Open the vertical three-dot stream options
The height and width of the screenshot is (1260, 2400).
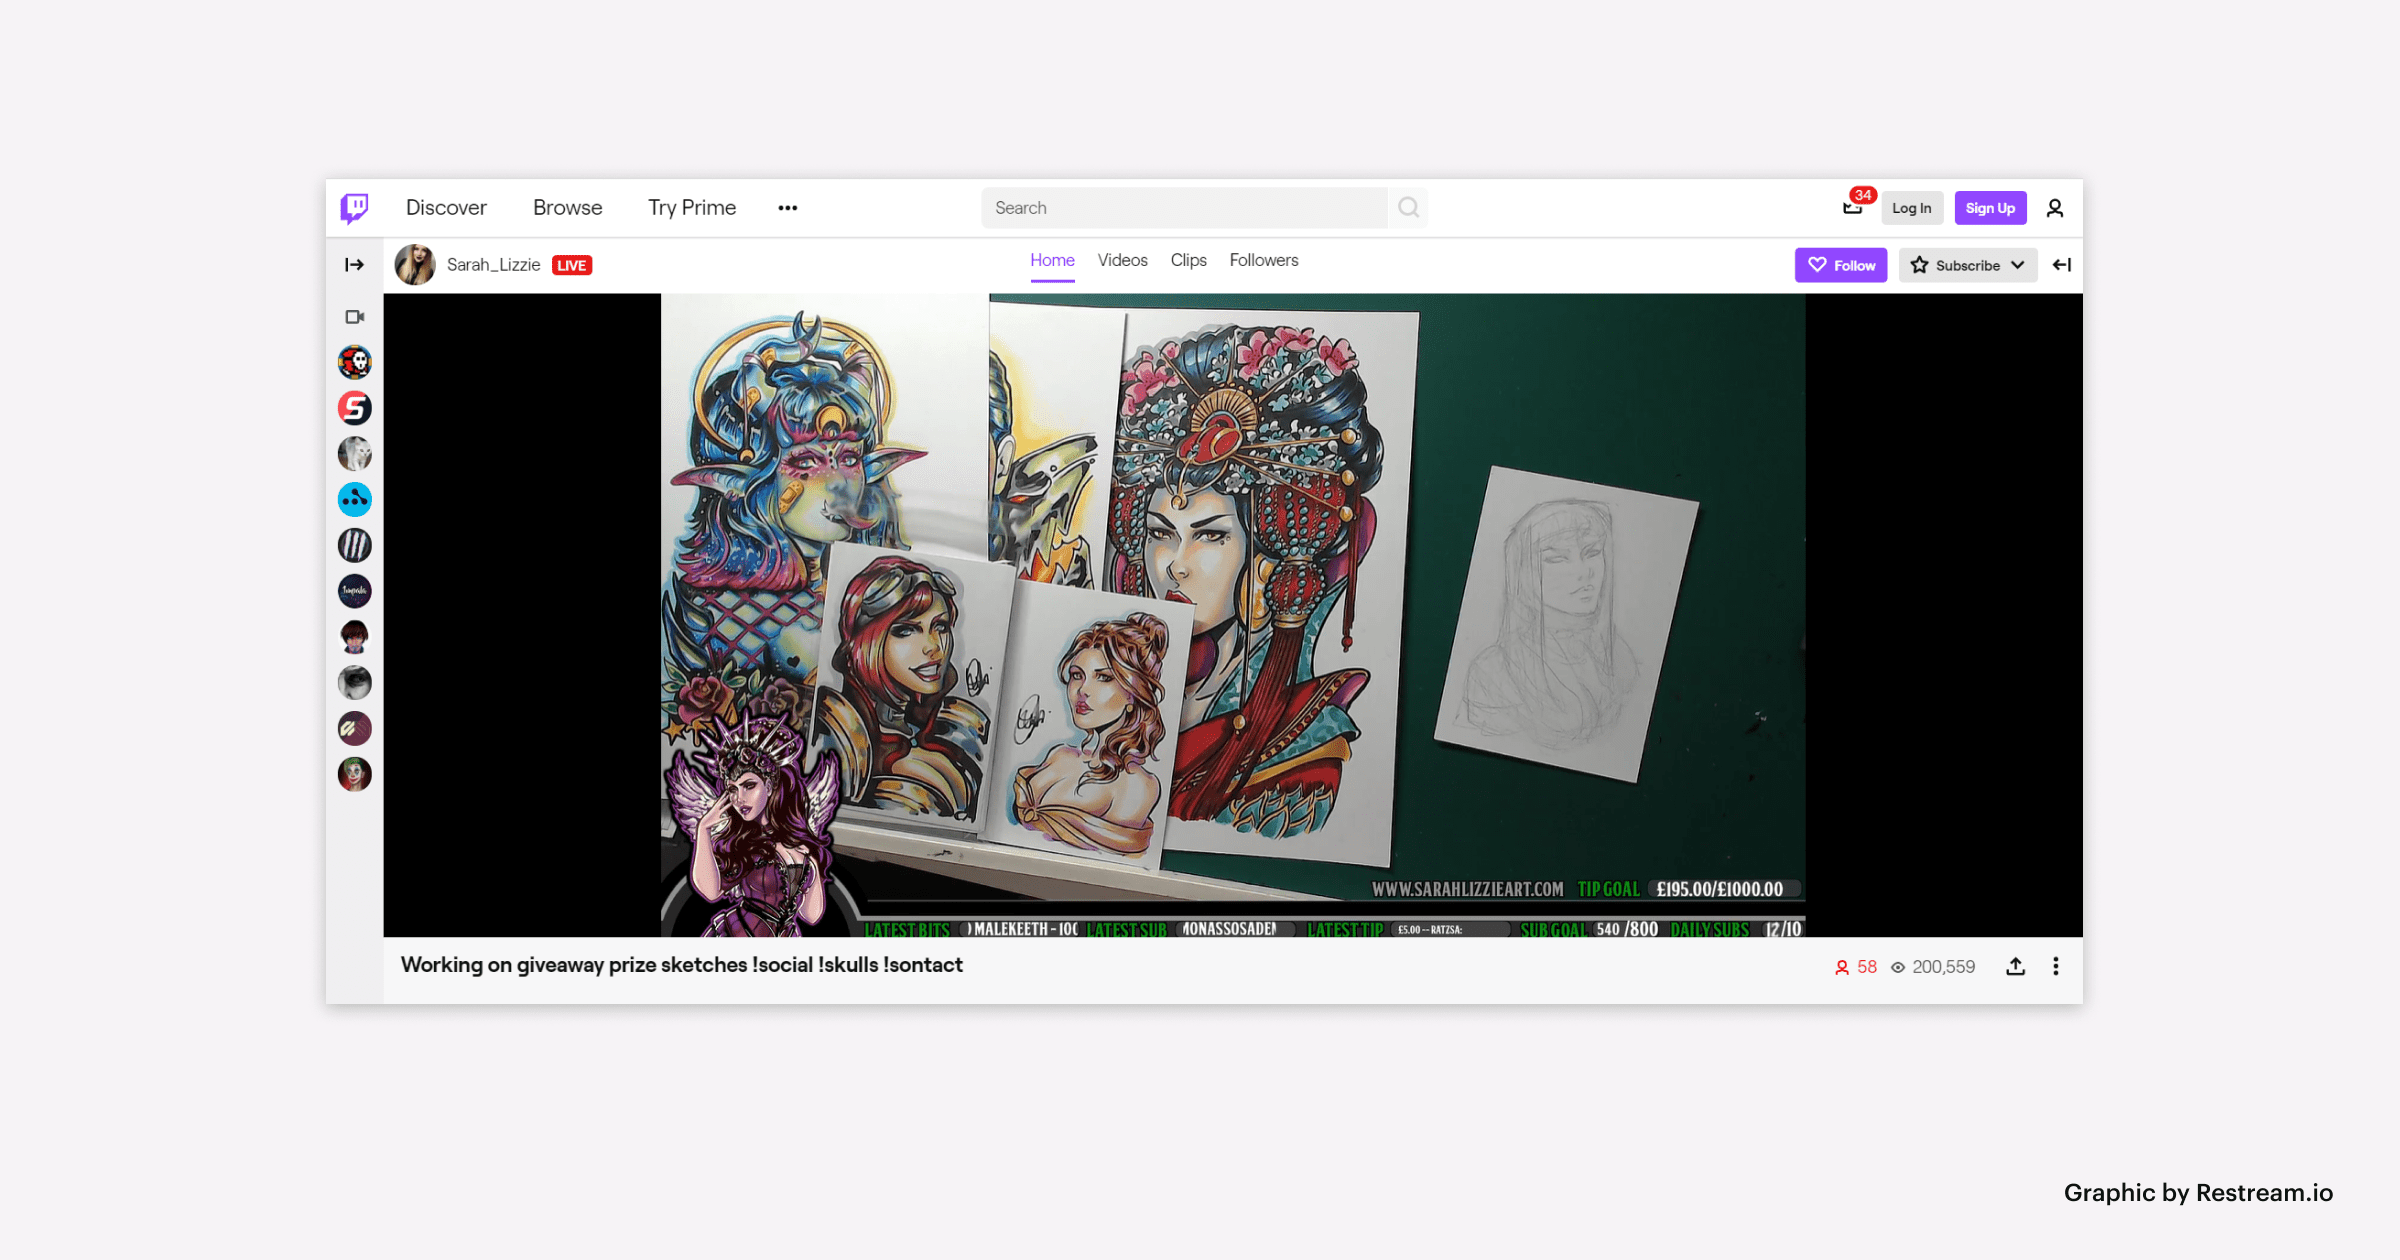(x=2056, y=966)
